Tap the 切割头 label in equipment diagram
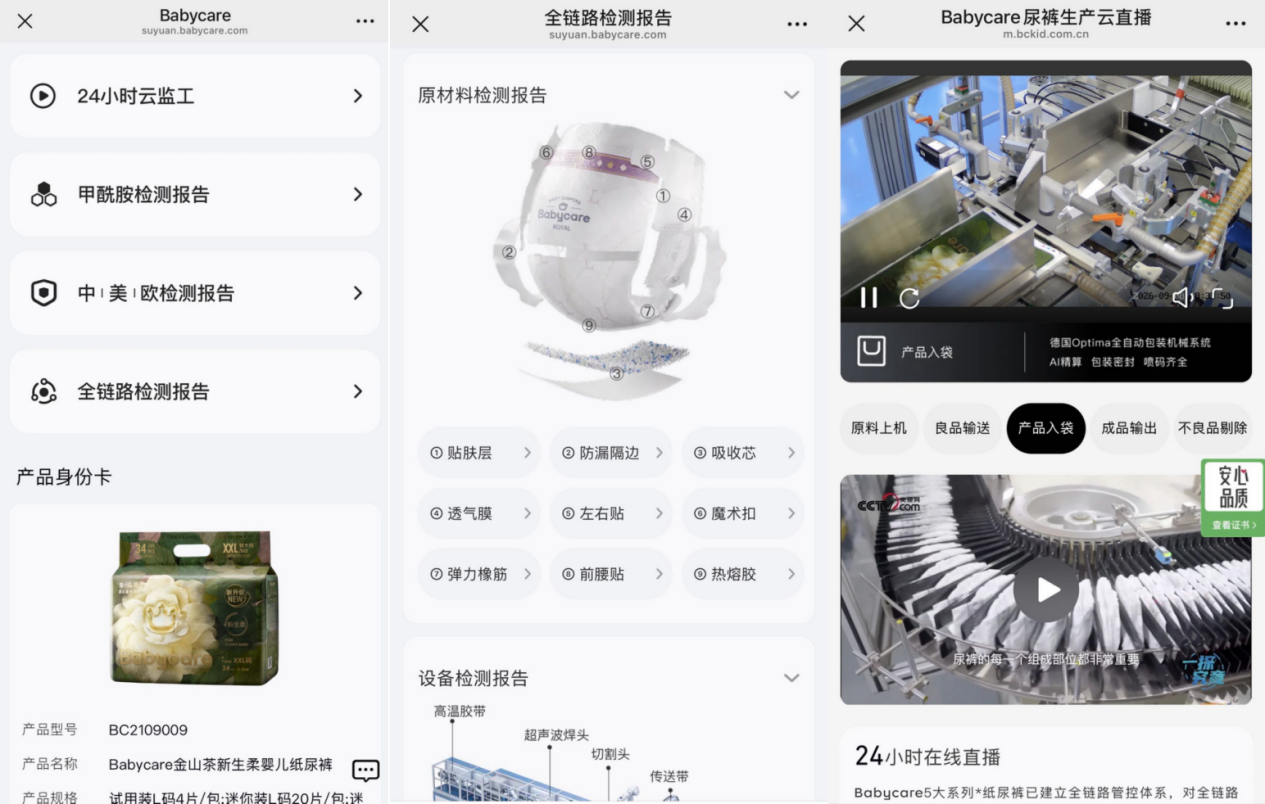Viewport: 1265px width, 804px height. pyautogui.click(x=610, y=755)
